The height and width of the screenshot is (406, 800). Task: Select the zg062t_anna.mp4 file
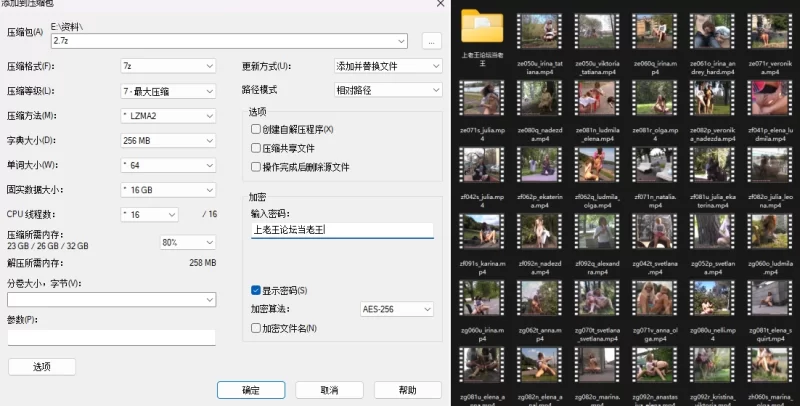[x=539, y=298]
